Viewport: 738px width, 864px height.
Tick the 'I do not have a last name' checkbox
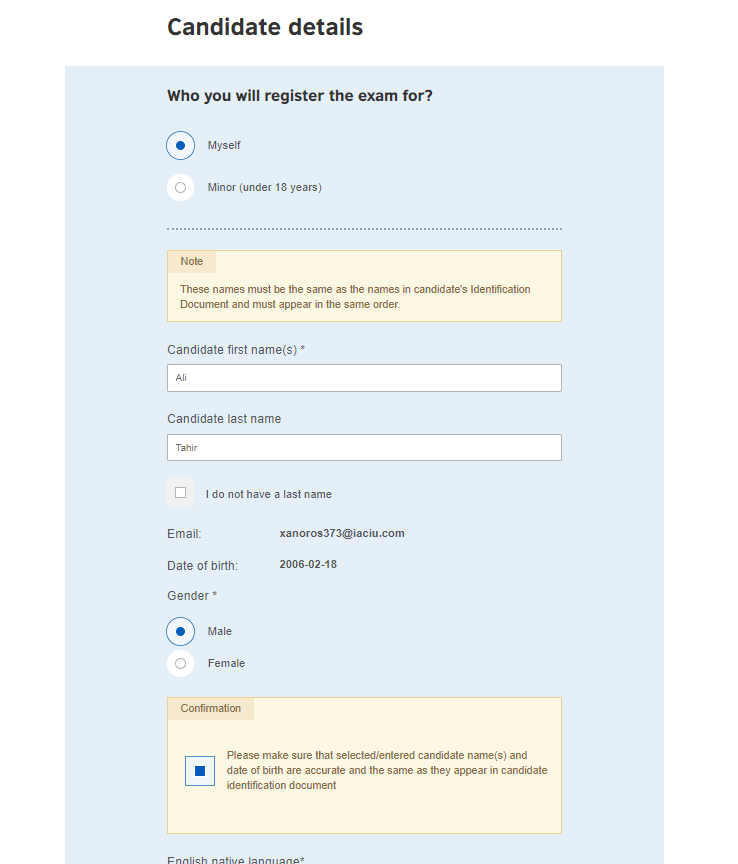tap(181, 493)
